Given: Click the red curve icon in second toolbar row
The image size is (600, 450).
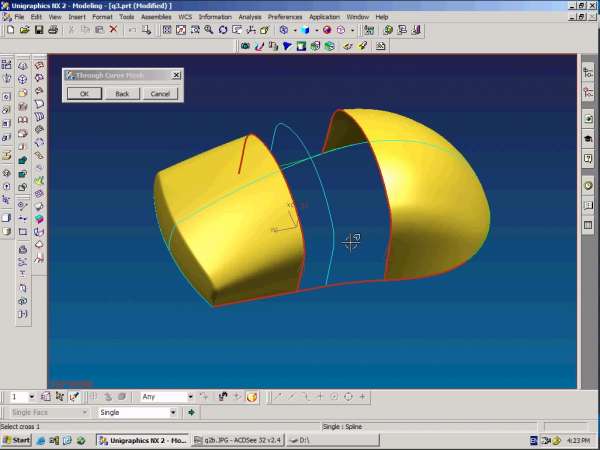Looking at the screenshot, I should [x=259, y=46].
